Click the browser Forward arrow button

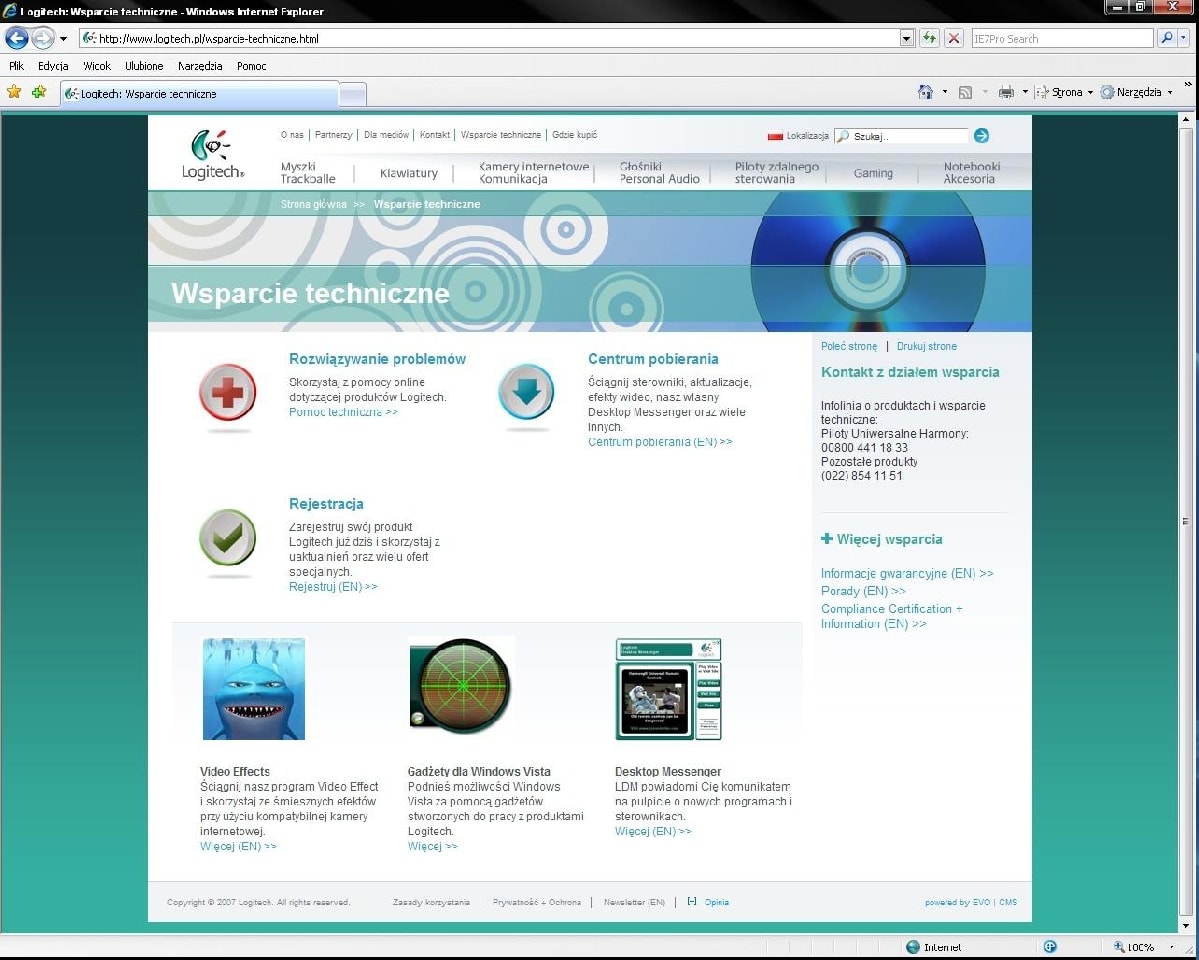pos(43,37)
